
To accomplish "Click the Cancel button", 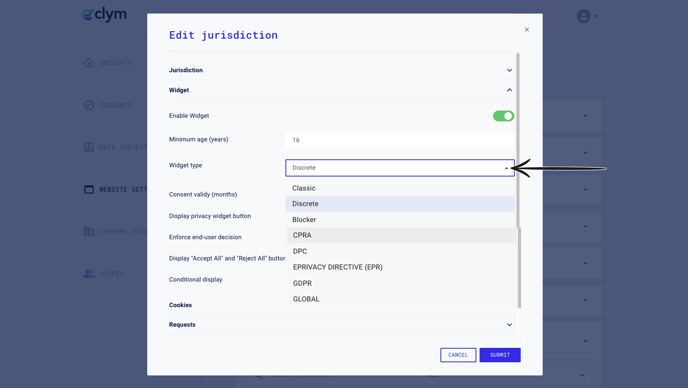I will click(458, 355).
